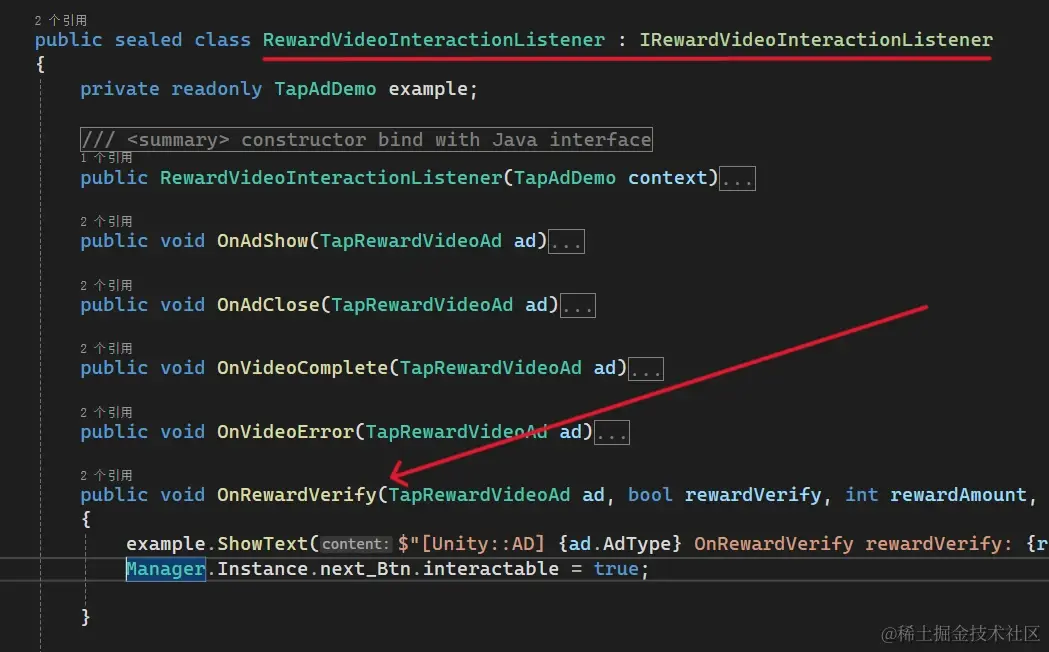This screenshot has height=652, width=1049.
Task: Click the OnAdClose method name
Action: coord(268,305)
